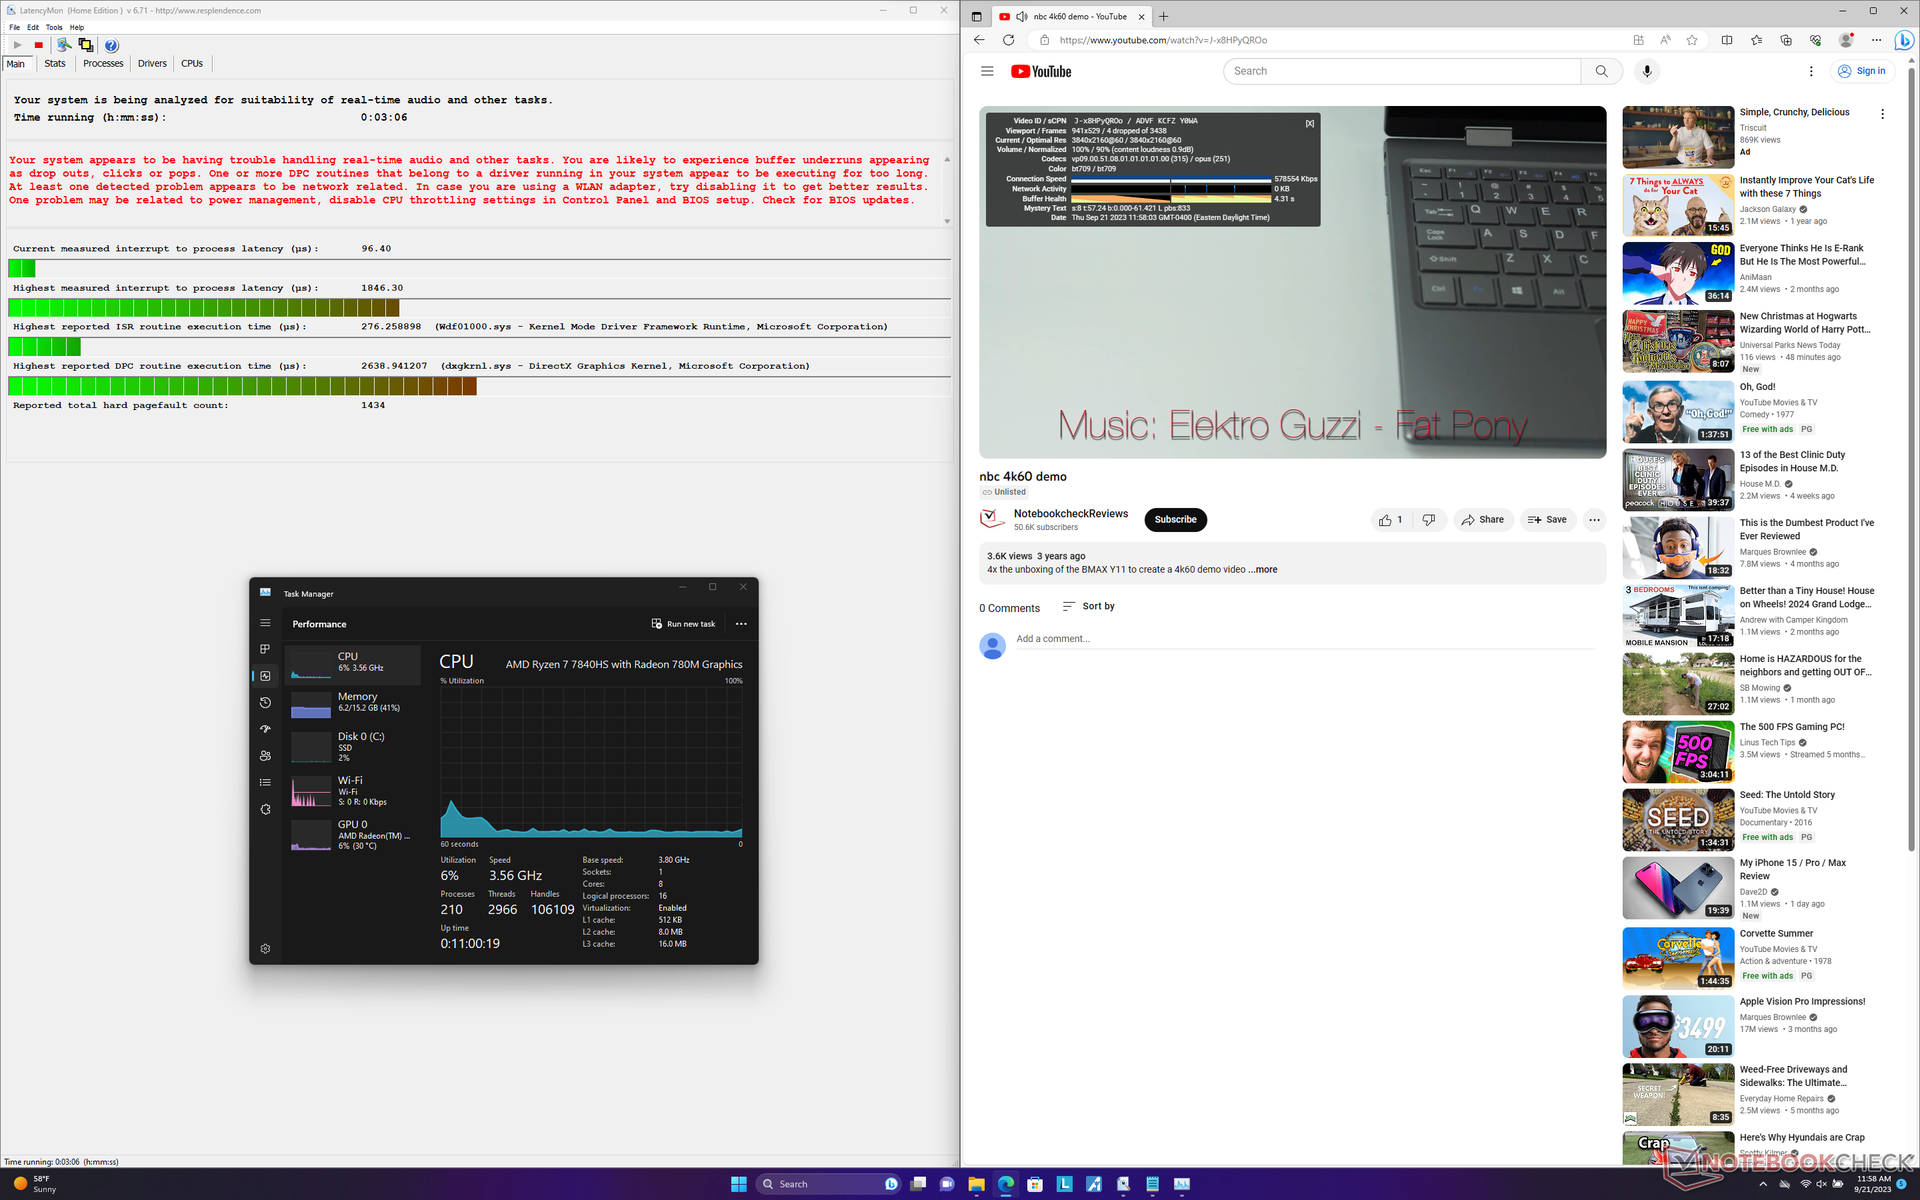Open App history in Task Manager sidebar
The image size is (1920, 1200).
tap(265, 703)
